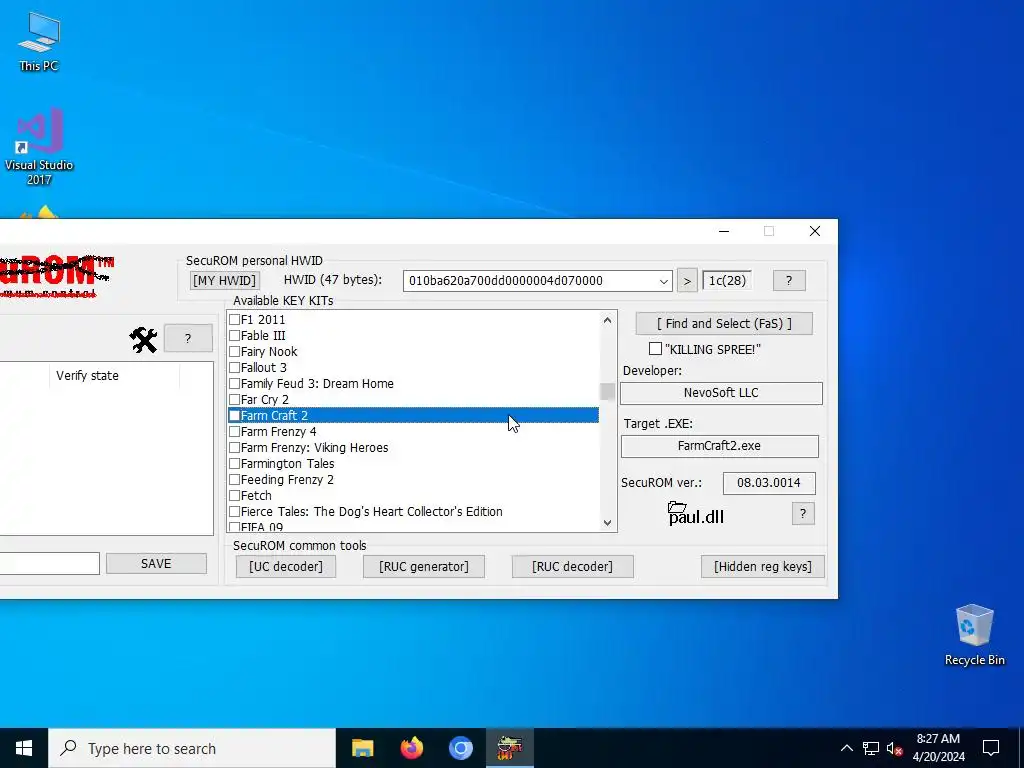Enable the Fallout 3 checkbox

[x=234, y=368]
